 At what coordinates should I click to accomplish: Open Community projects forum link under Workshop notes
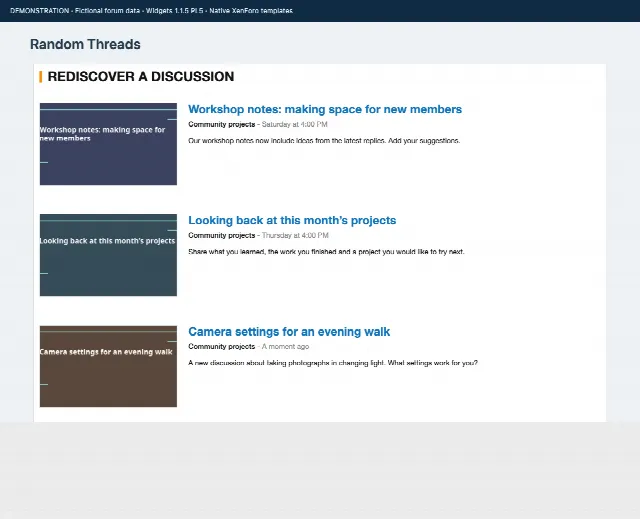[x=222, y=124]
